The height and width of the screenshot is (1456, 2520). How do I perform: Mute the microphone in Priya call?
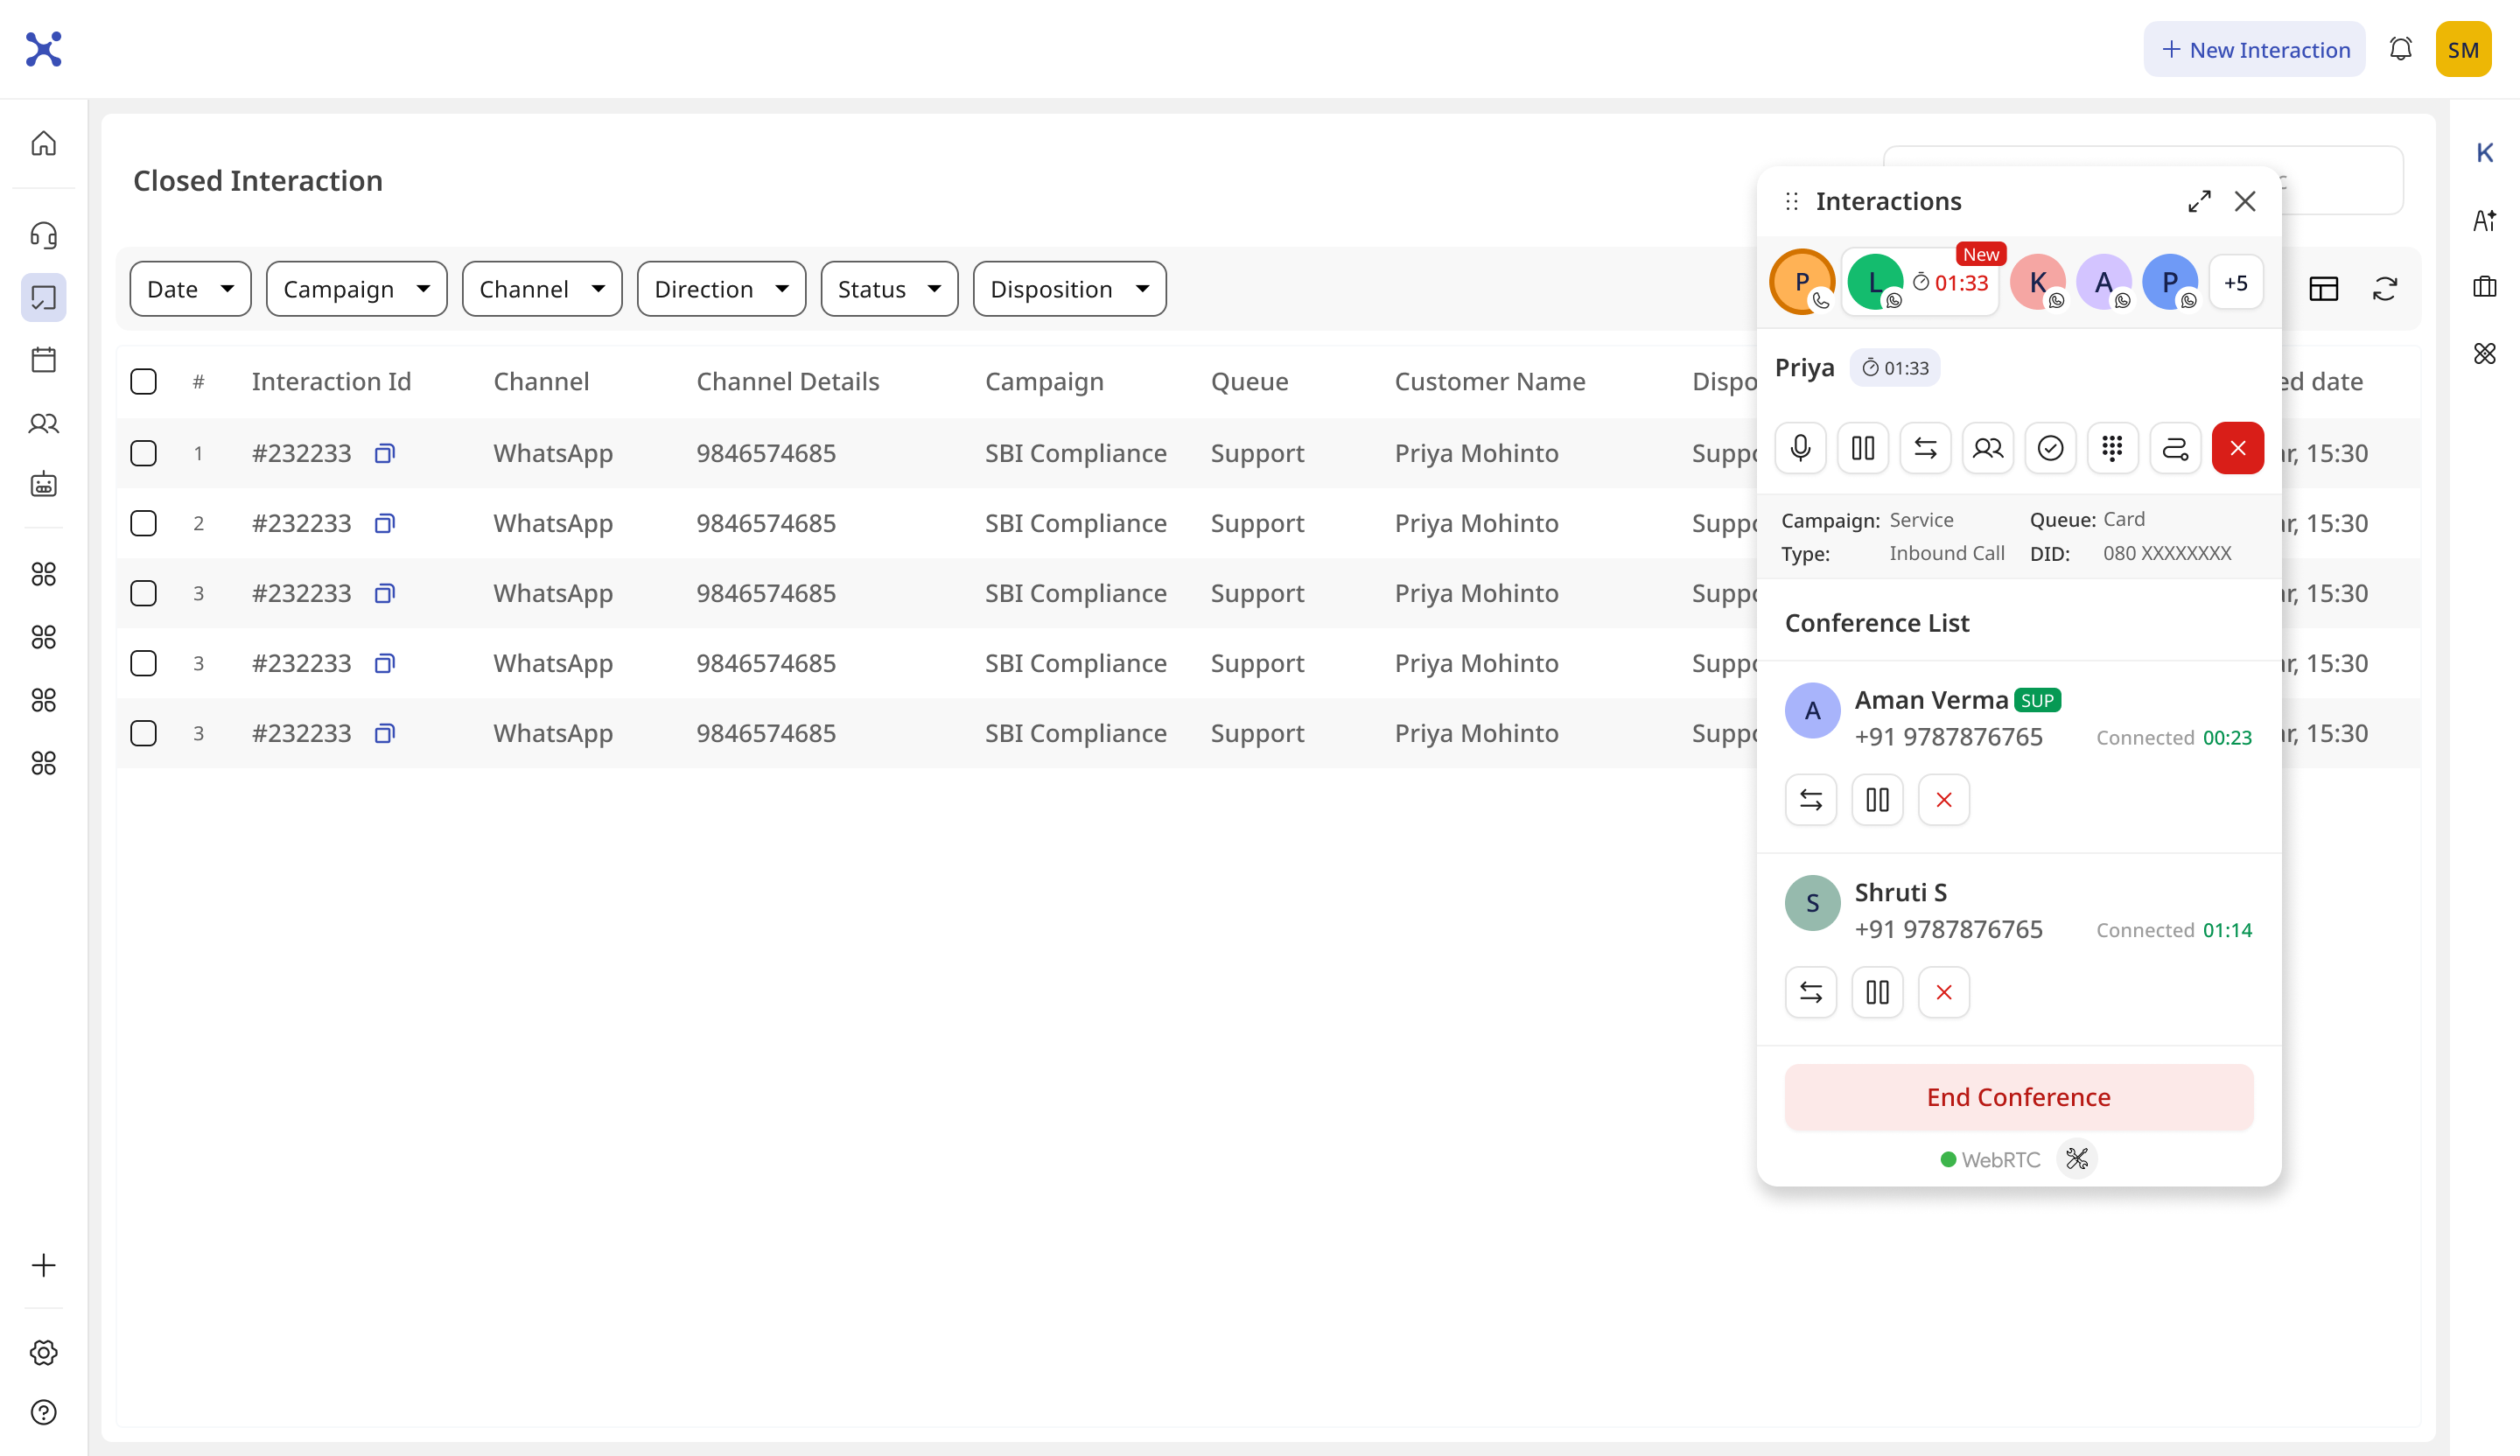[1800, 448]
